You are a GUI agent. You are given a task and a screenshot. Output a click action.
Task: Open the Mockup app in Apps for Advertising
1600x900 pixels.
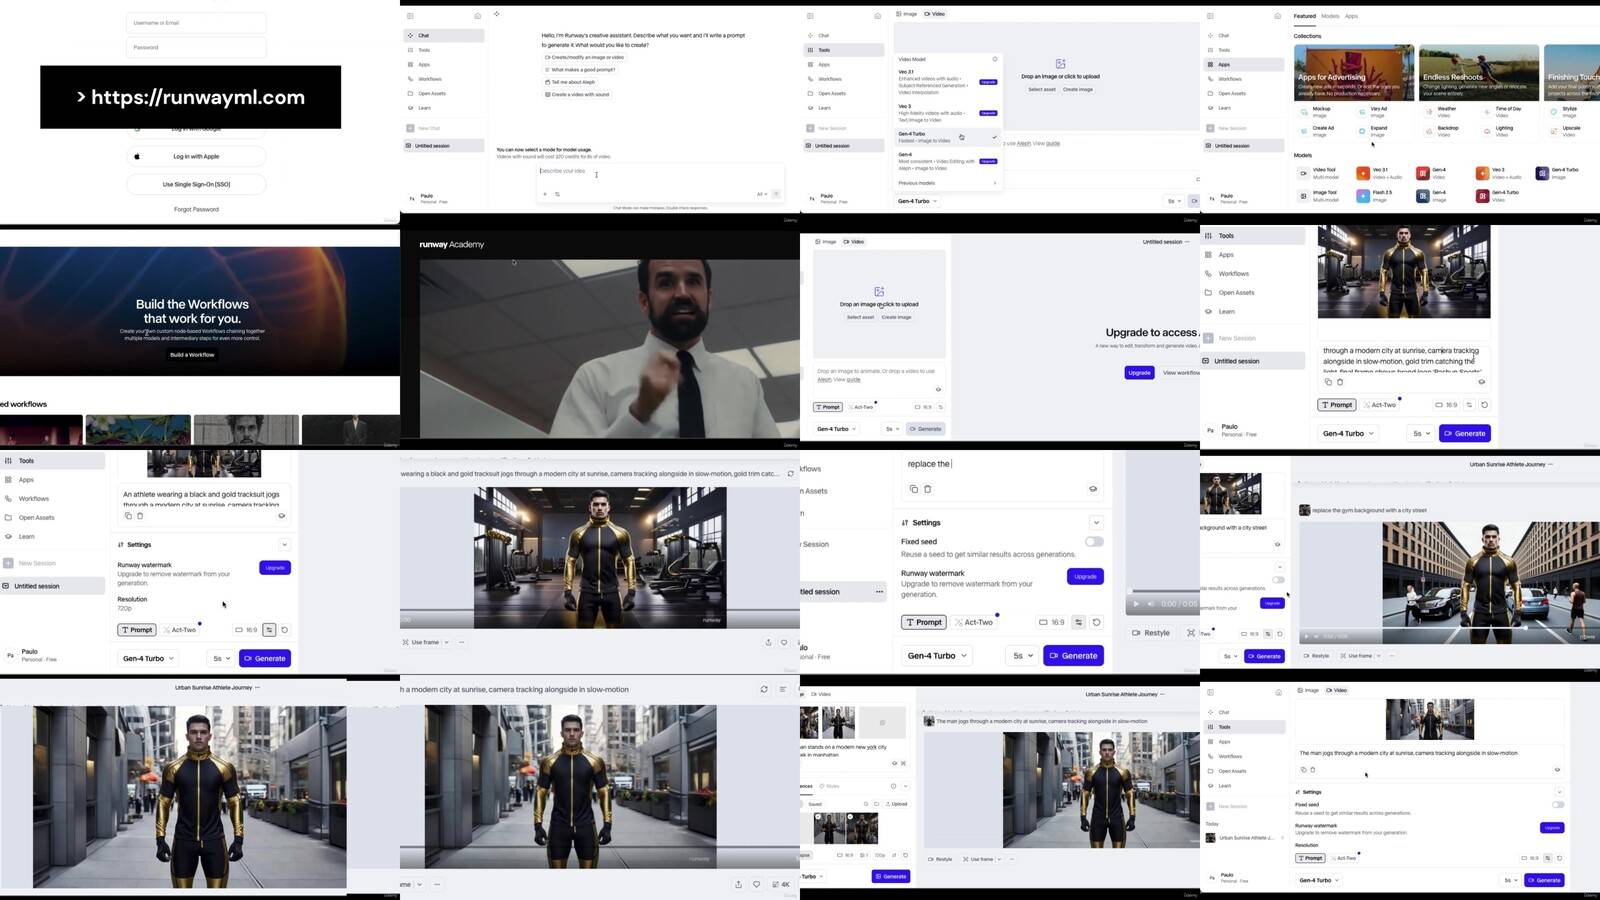point(1304,111)
